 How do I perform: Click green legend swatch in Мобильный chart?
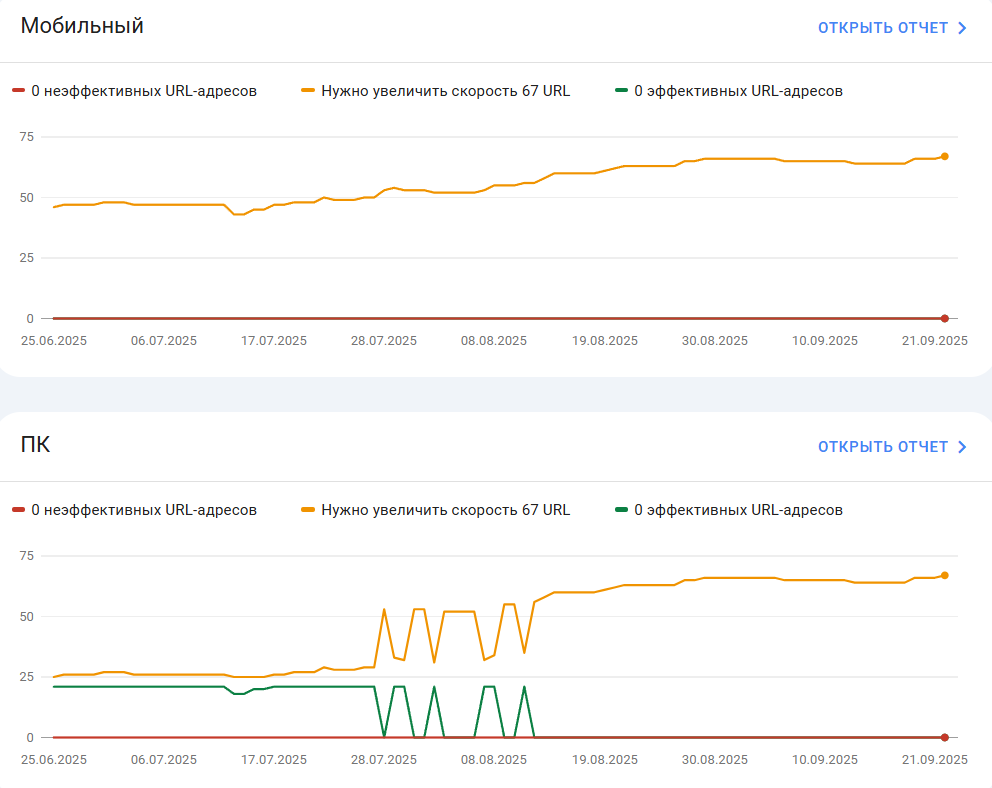[x=621, y=90]
